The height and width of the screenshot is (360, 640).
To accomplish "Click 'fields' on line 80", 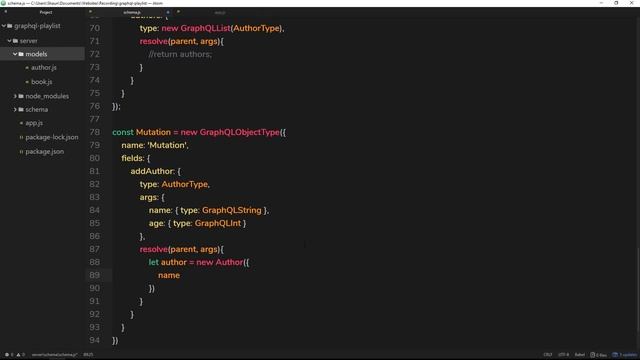I will point(131,158).
